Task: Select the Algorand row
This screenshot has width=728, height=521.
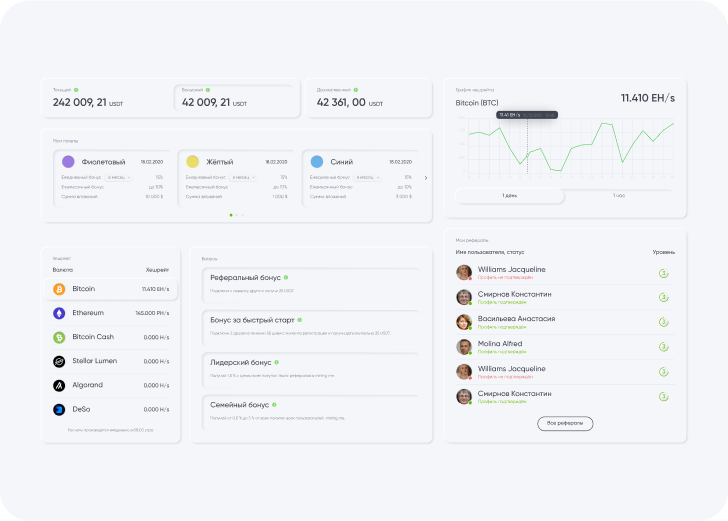Action: click(x=111, y=385)
